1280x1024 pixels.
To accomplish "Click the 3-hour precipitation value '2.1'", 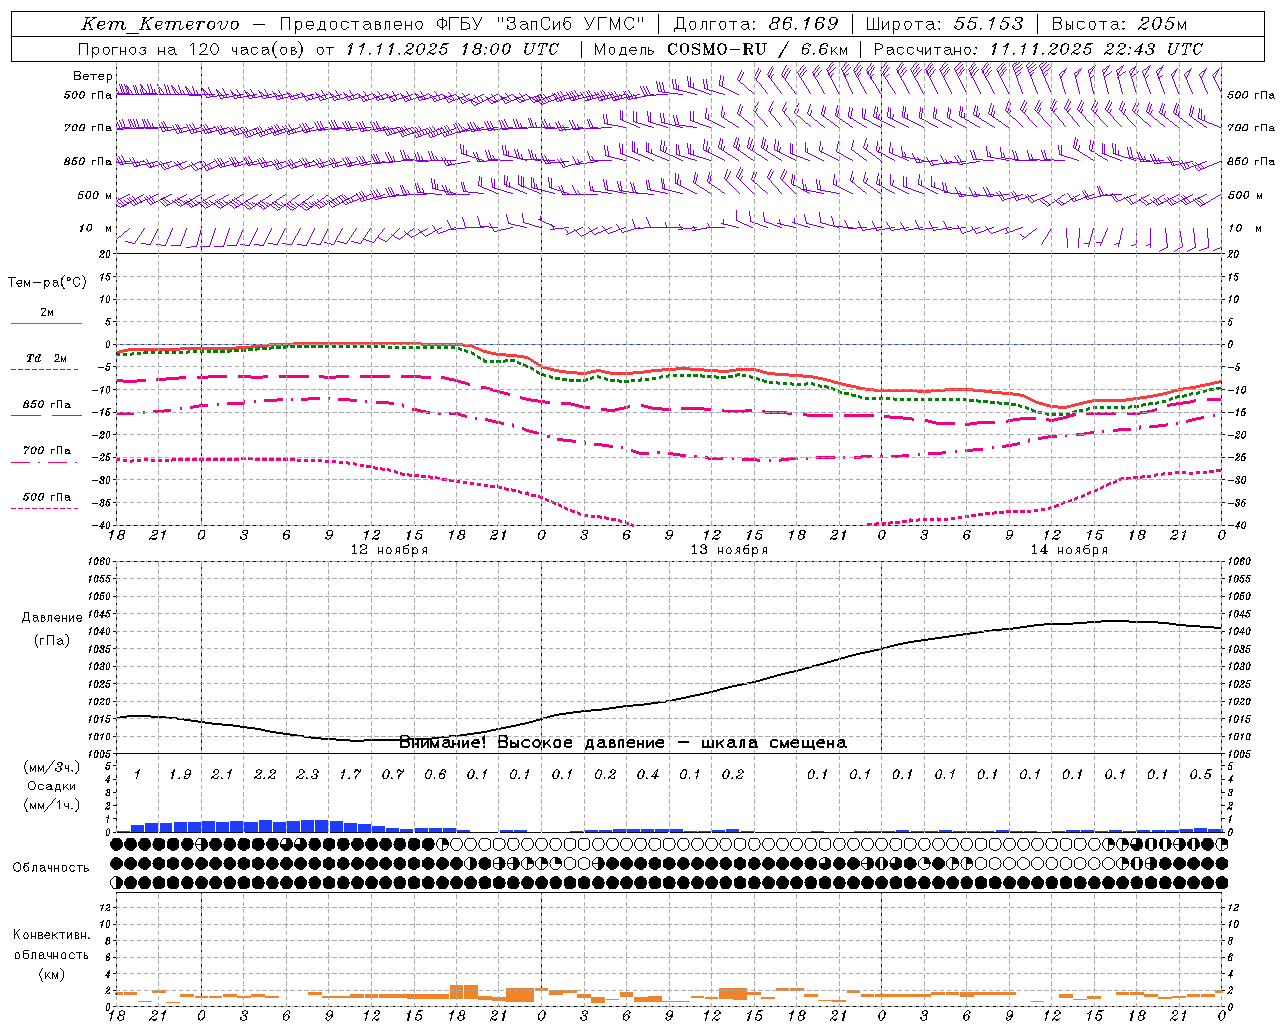I will [x=222, y=775].
